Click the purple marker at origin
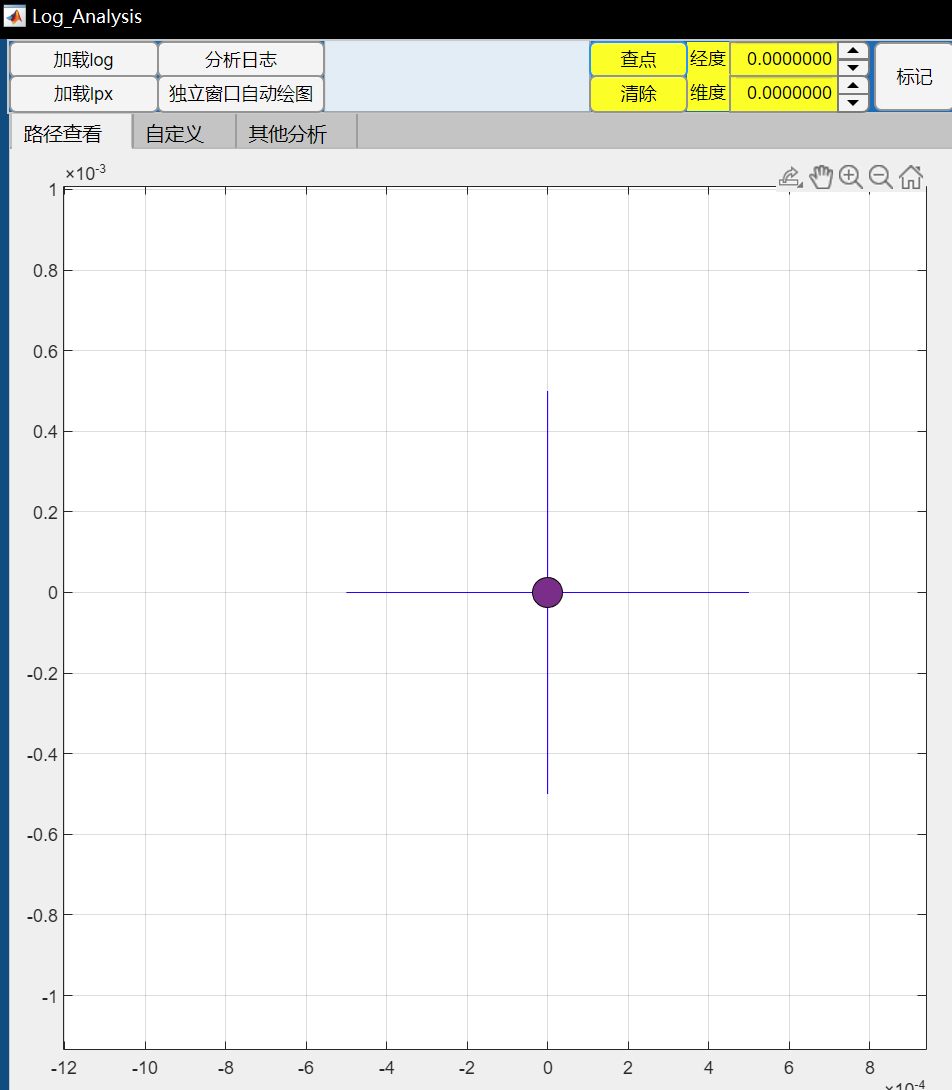The image size is (952, 1090). point(547,592)
